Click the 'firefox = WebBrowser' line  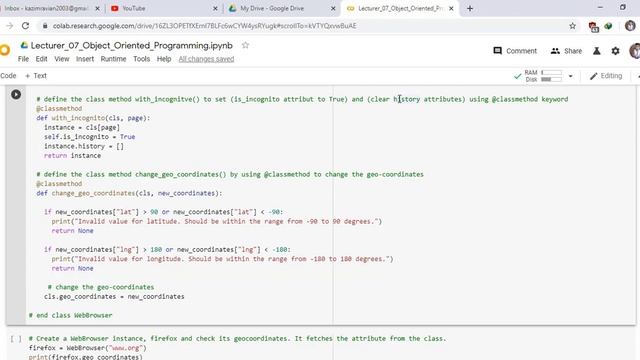pyautogui.click(x=87, y=348)
